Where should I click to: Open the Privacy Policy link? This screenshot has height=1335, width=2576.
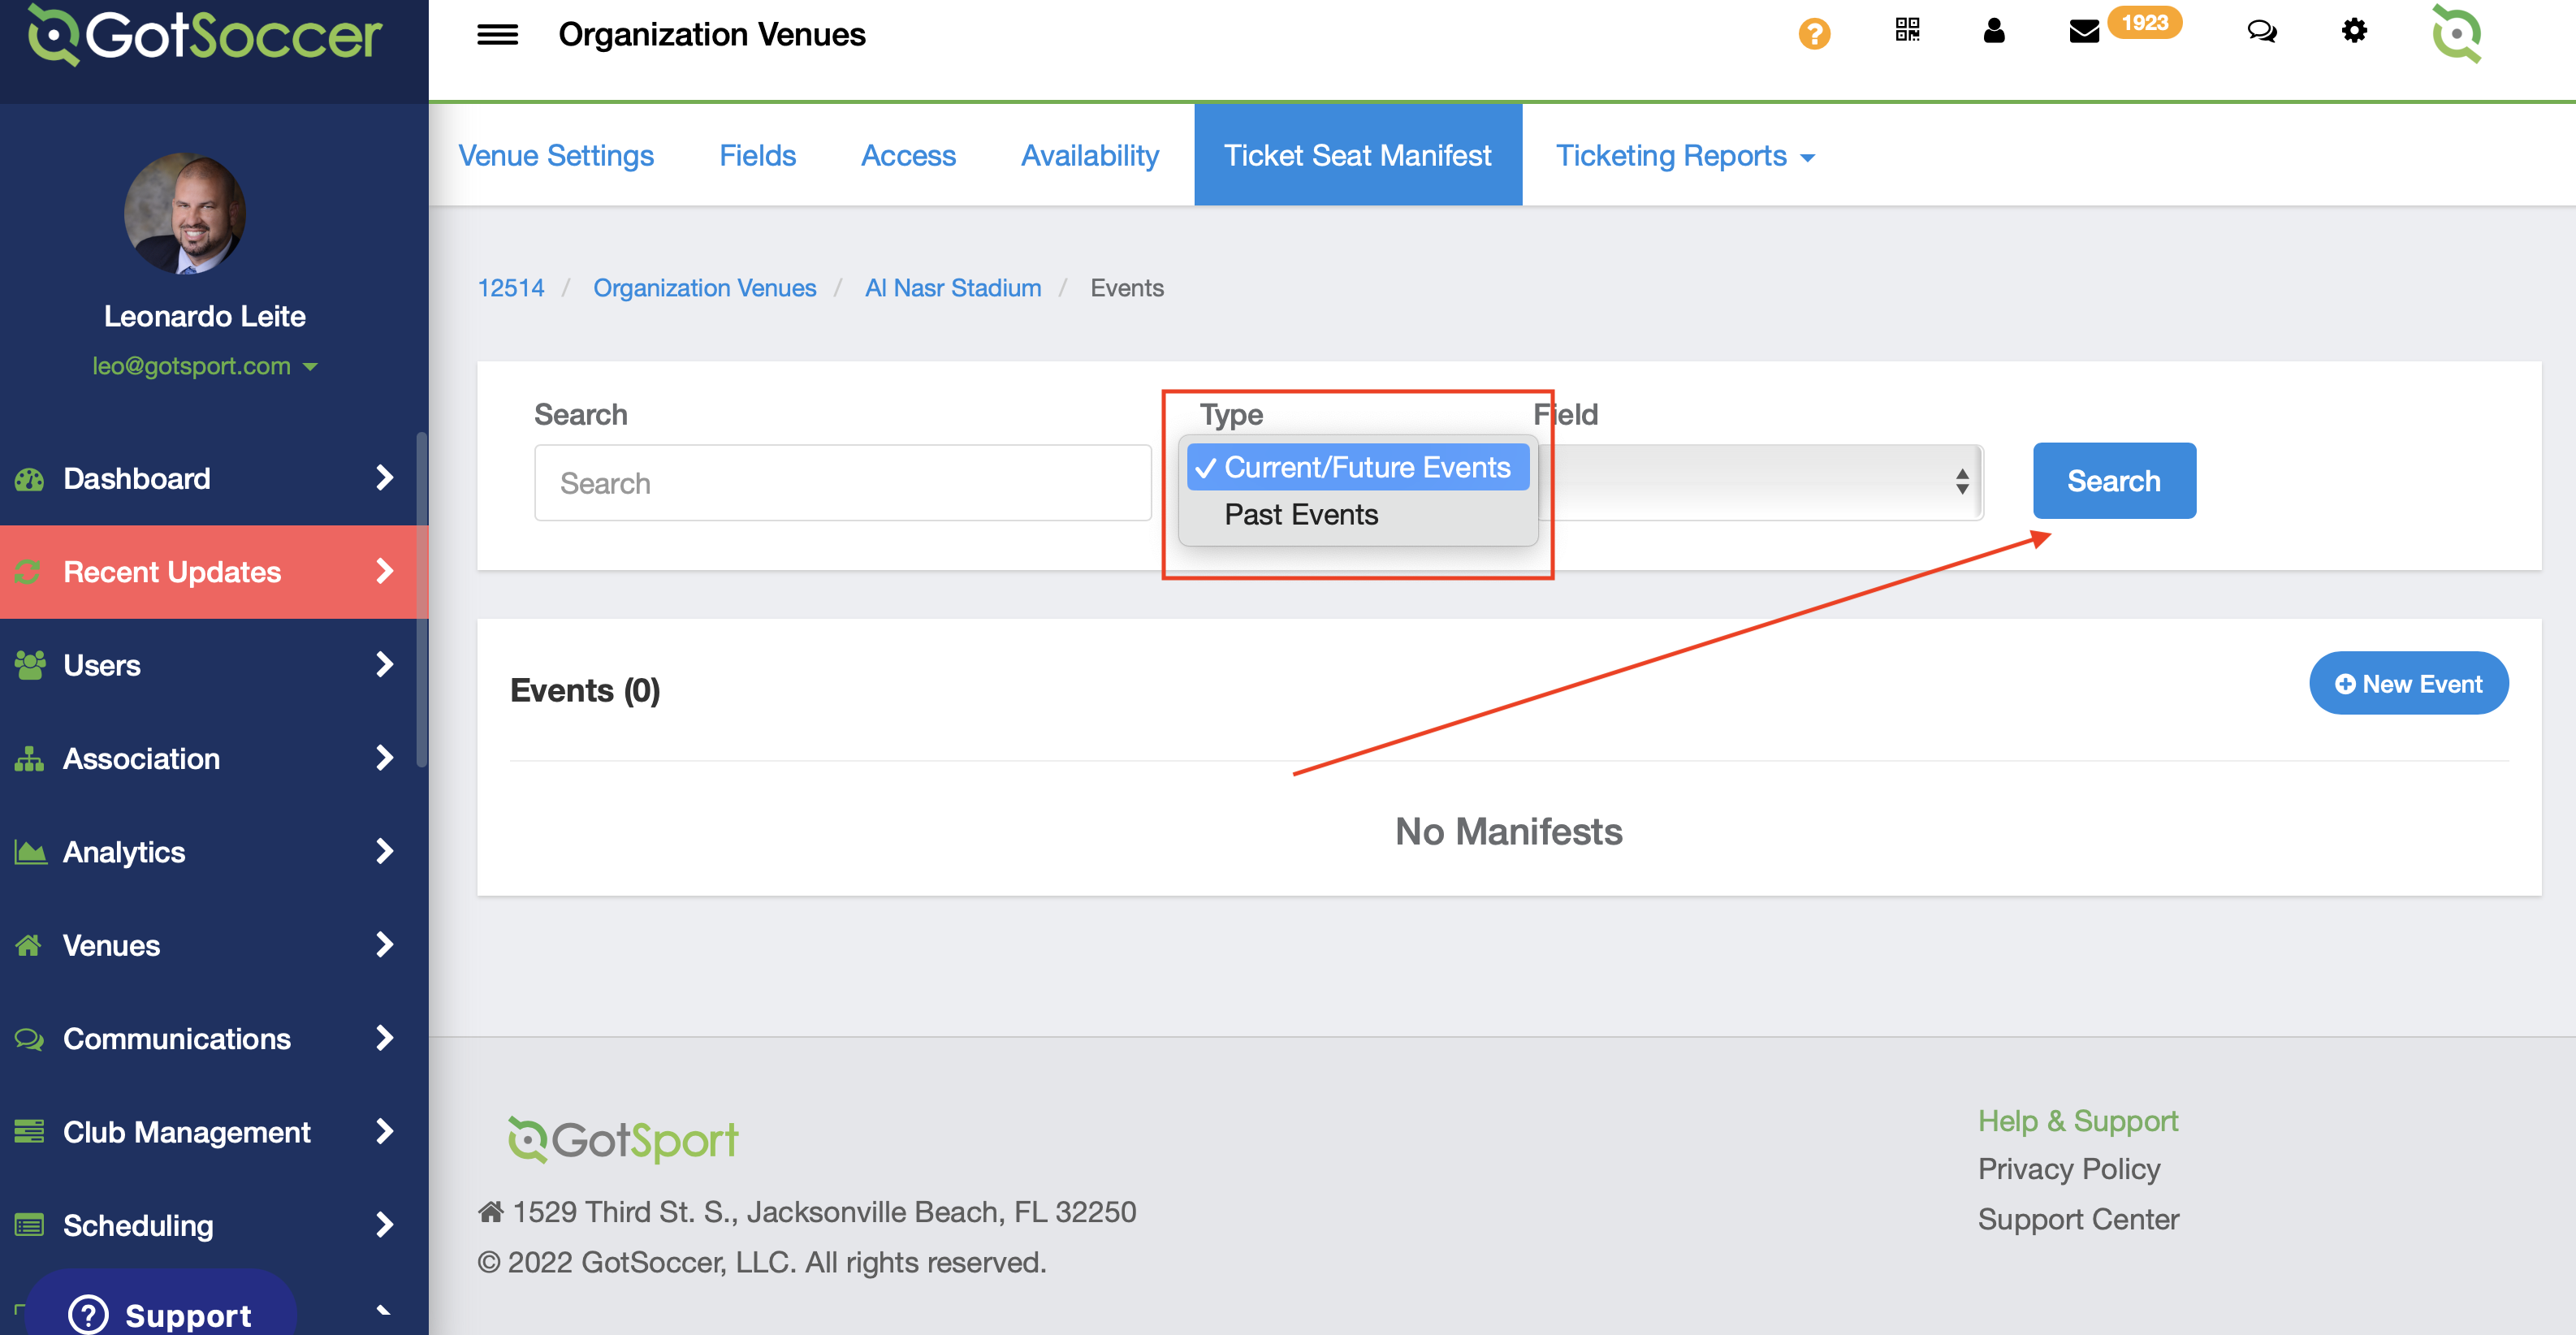pyautogui.click(x=2068, y=1168)
